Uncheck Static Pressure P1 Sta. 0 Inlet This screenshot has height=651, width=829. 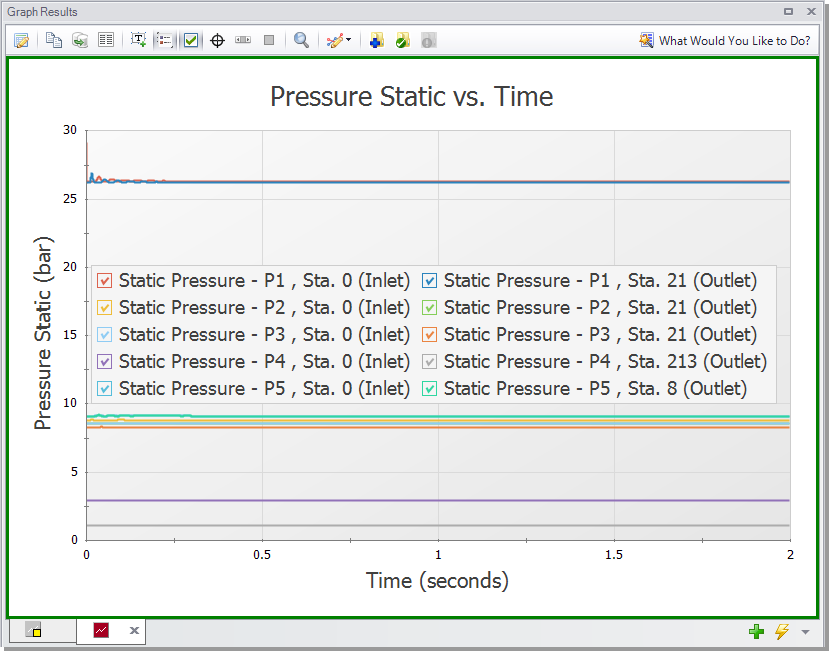(x=105, y=281)
